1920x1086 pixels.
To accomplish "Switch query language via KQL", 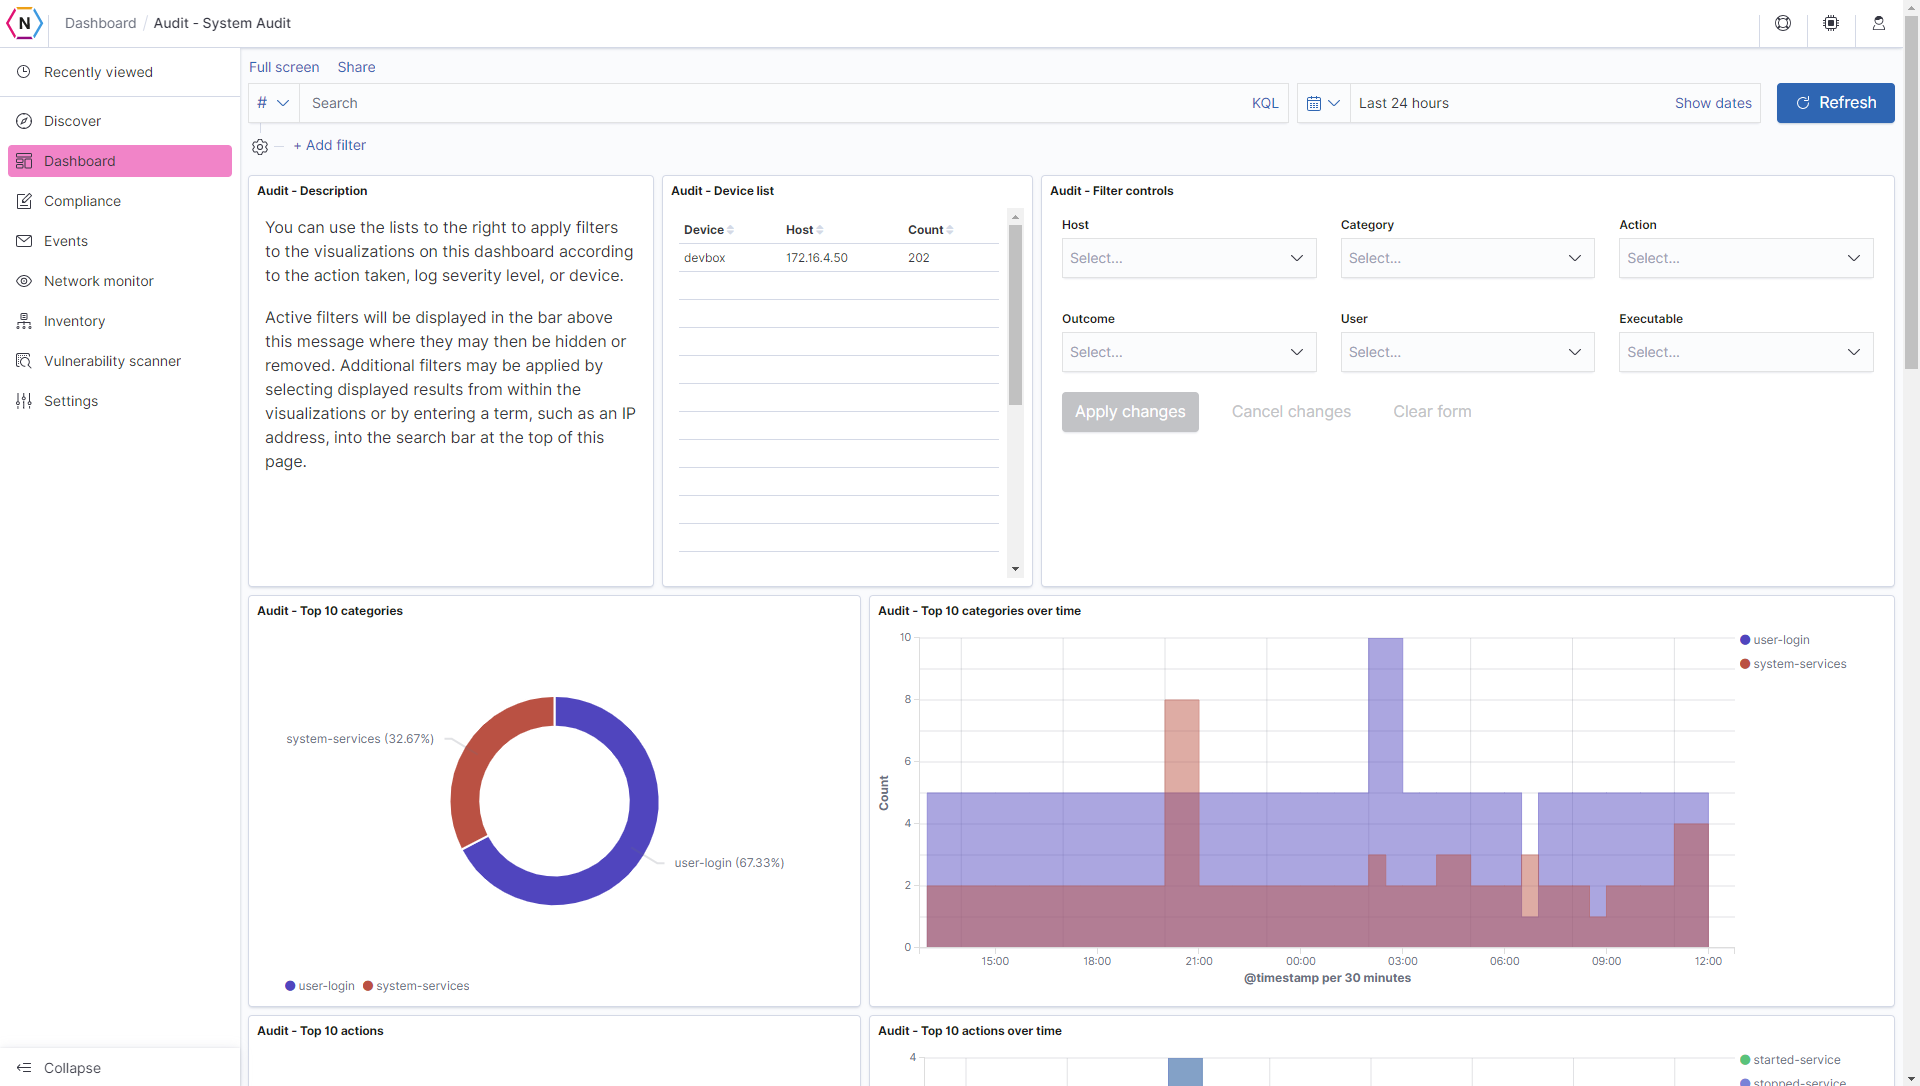I will pos(1265,103).
